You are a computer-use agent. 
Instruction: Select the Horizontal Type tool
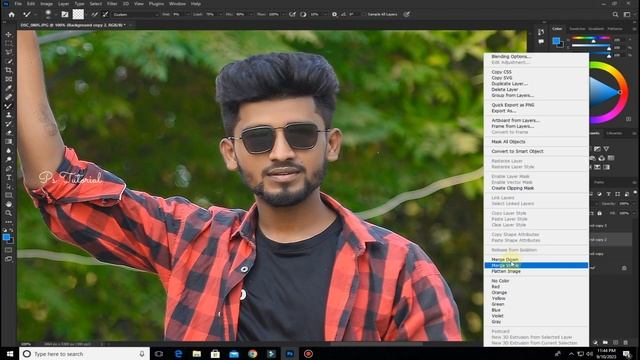click(9, 178)
